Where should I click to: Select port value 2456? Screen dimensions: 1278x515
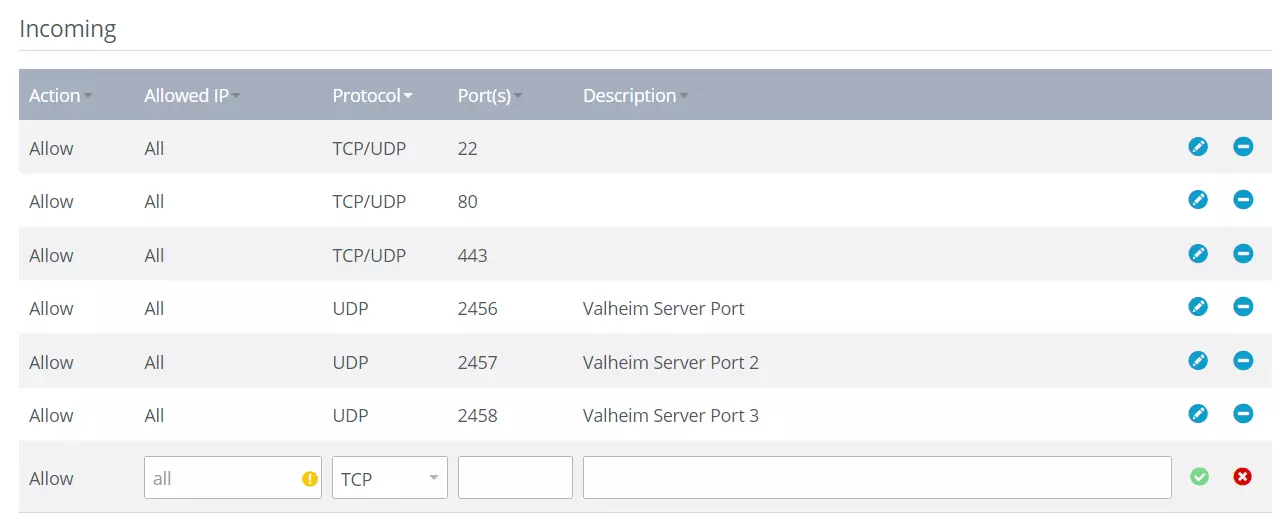point(478,309)
